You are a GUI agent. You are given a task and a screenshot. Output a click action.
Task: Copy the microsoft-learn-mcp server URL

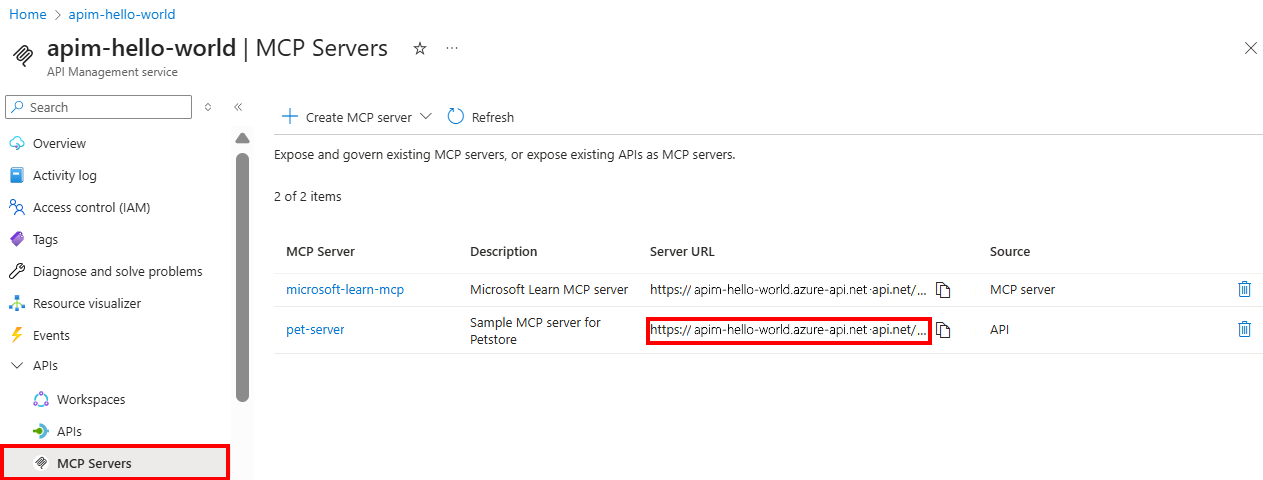[x=942, y=290]
